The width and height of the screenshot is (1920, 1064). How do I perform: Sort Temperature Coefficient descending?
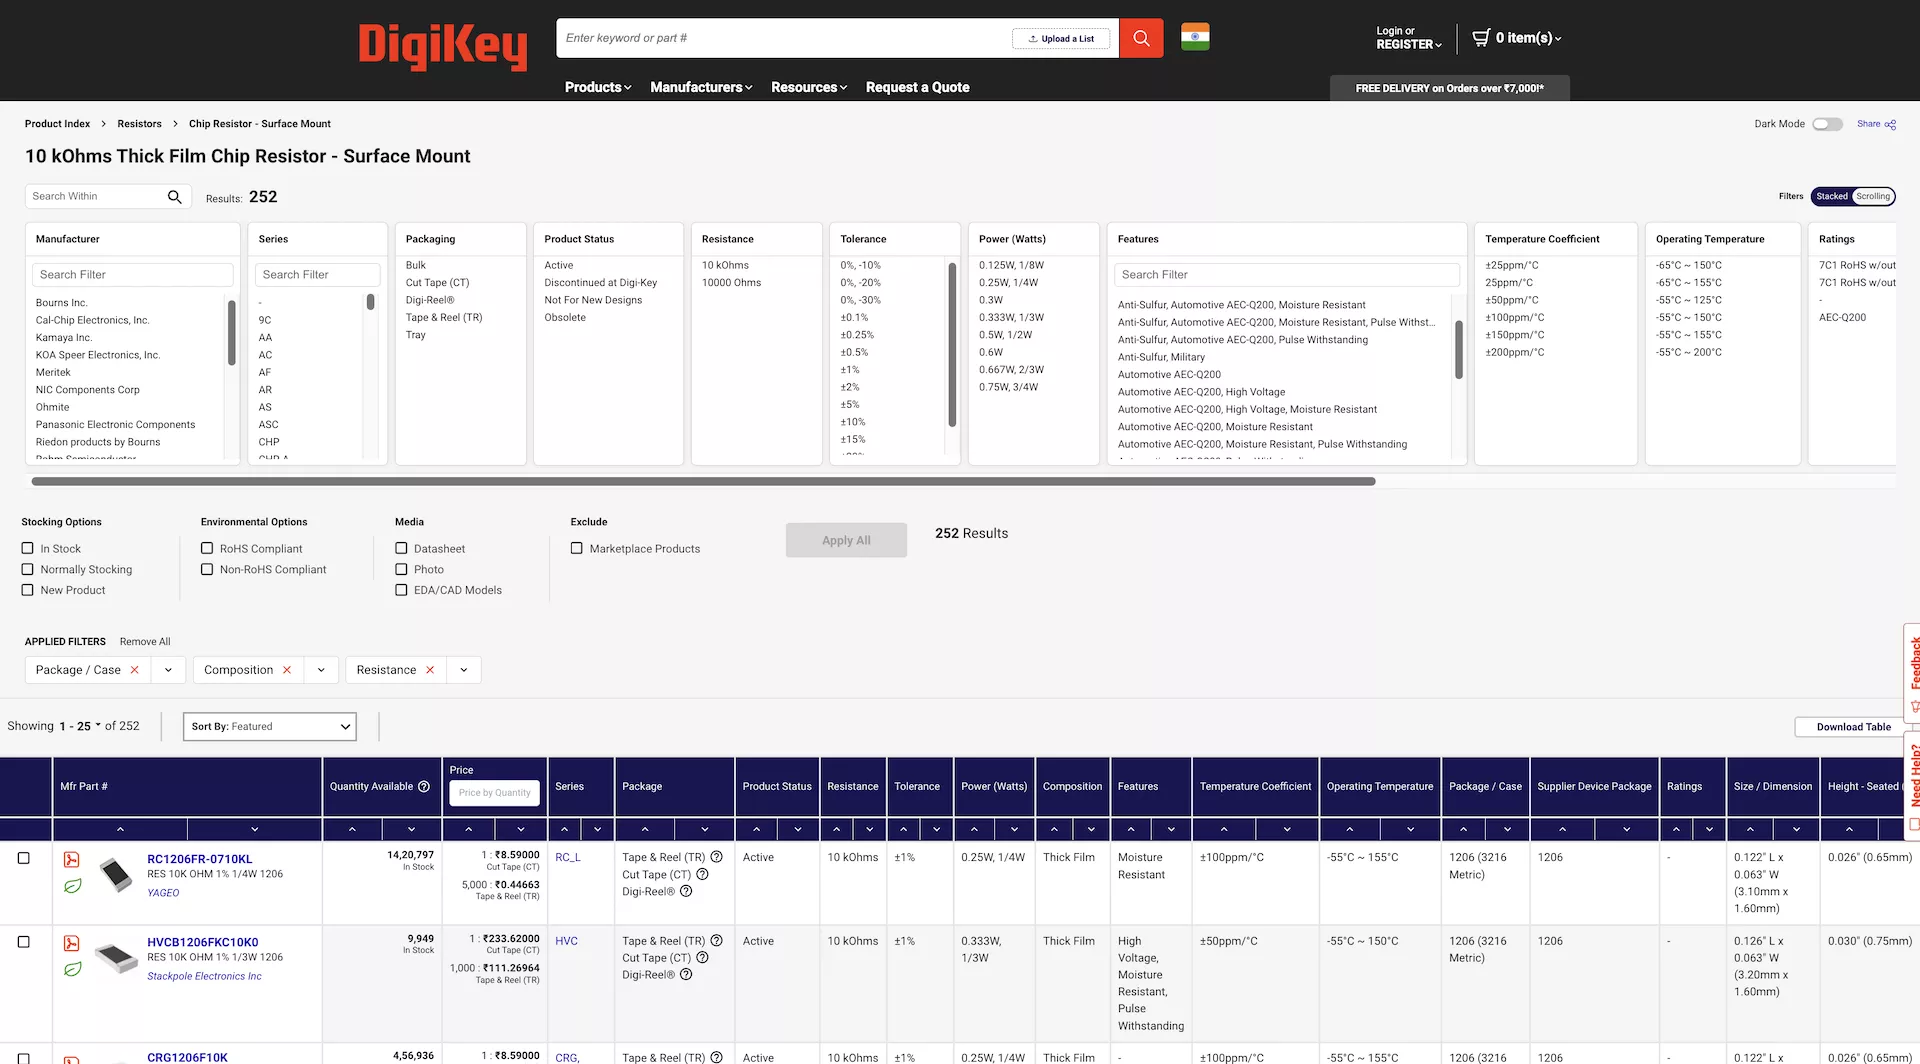(x=1287, y=829)
